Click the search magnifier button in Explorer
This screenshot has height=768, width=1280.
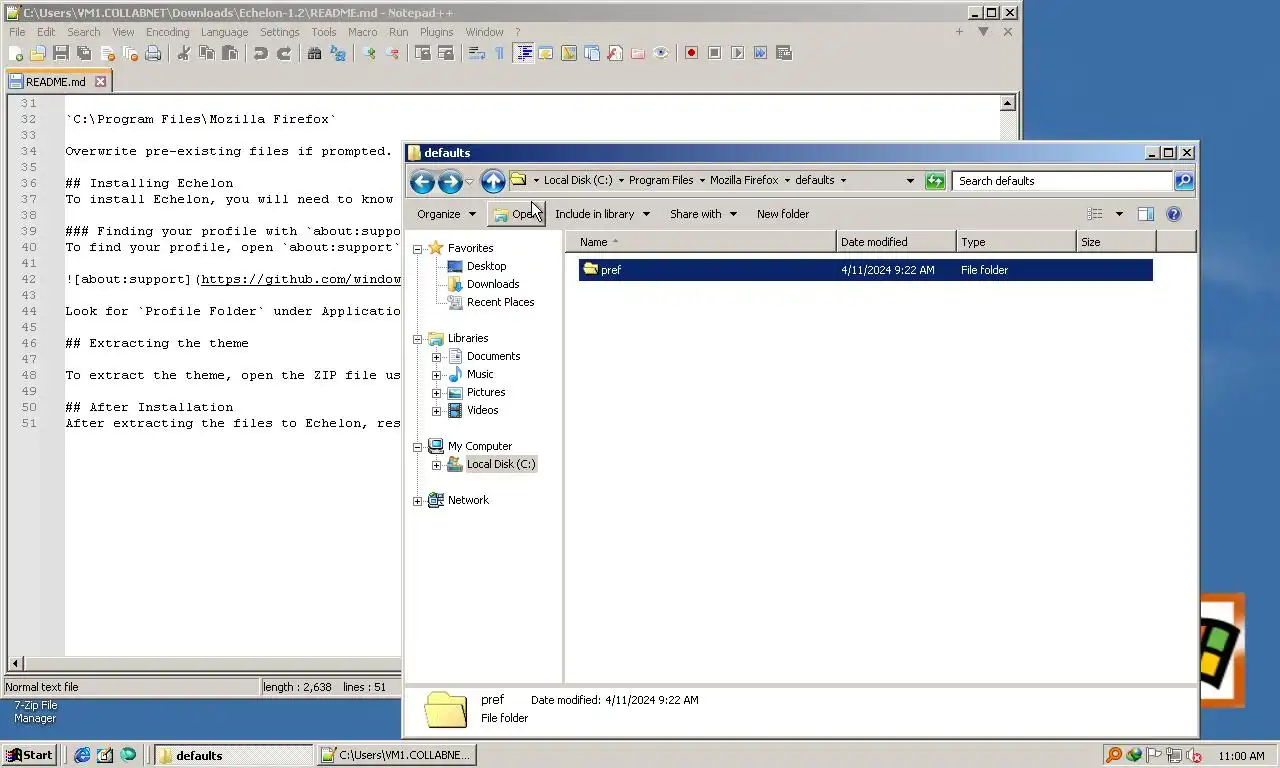coord(1184,181)
